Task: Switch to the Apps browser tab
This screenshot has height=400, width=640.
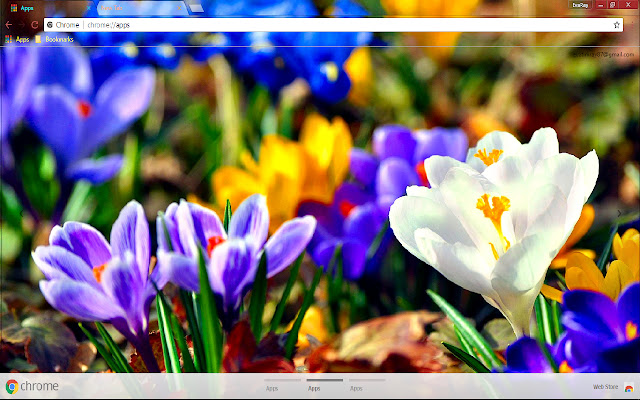Action: (48, 8)
